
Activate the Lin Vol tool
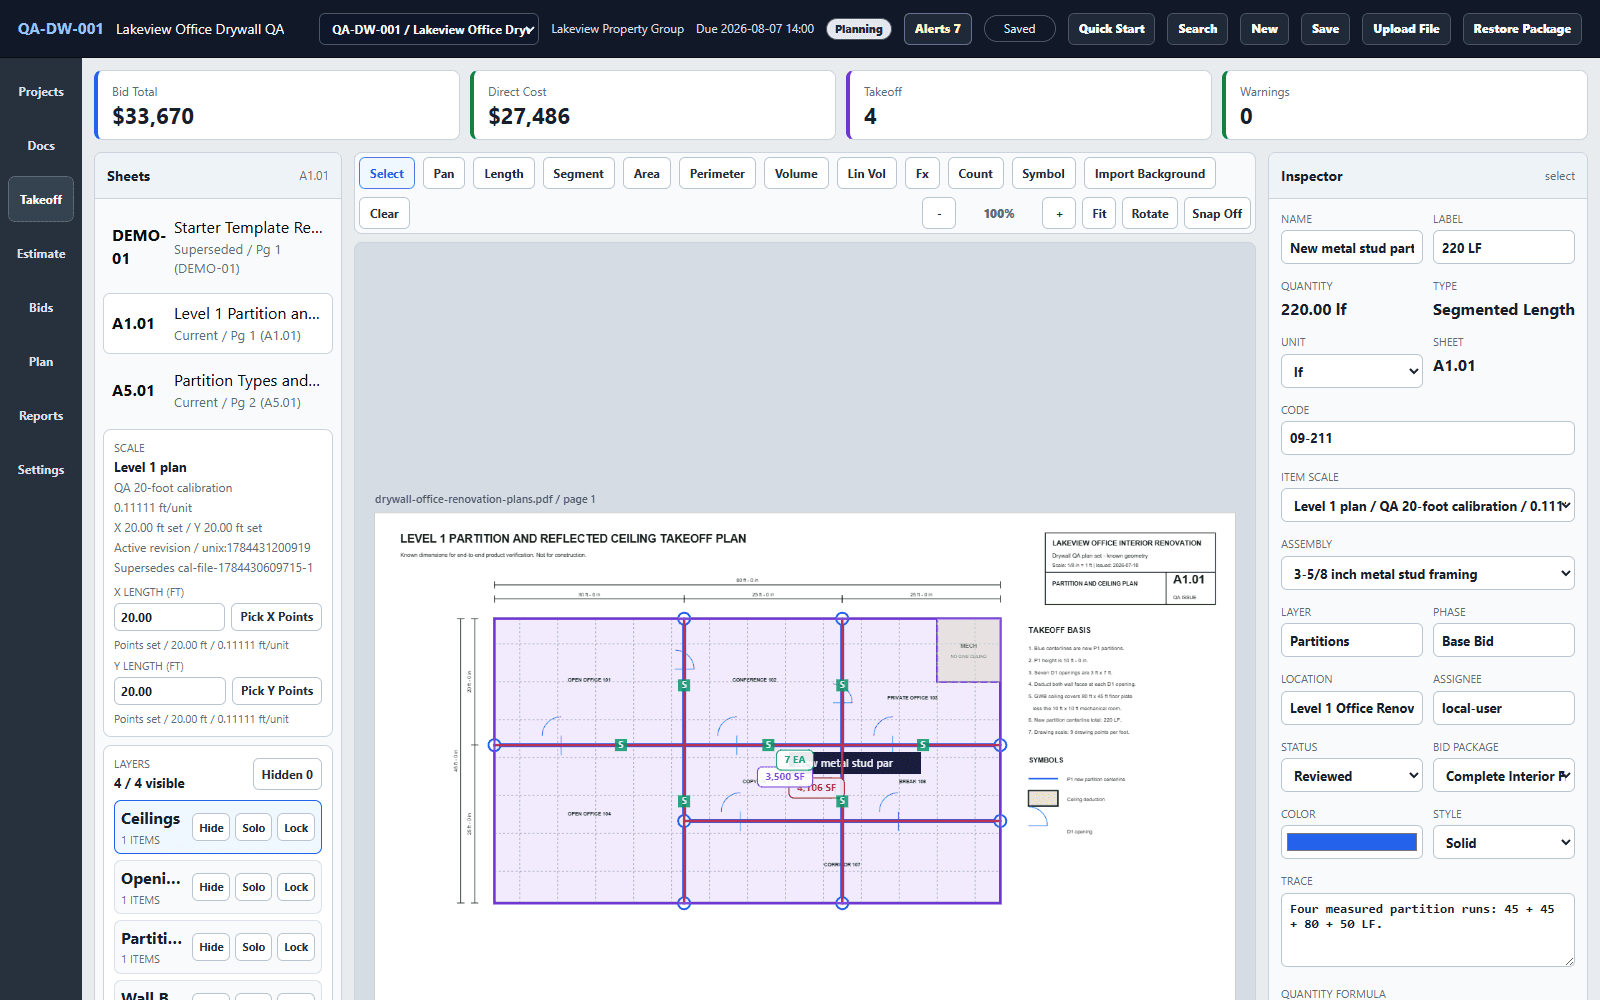click(866, 174)
